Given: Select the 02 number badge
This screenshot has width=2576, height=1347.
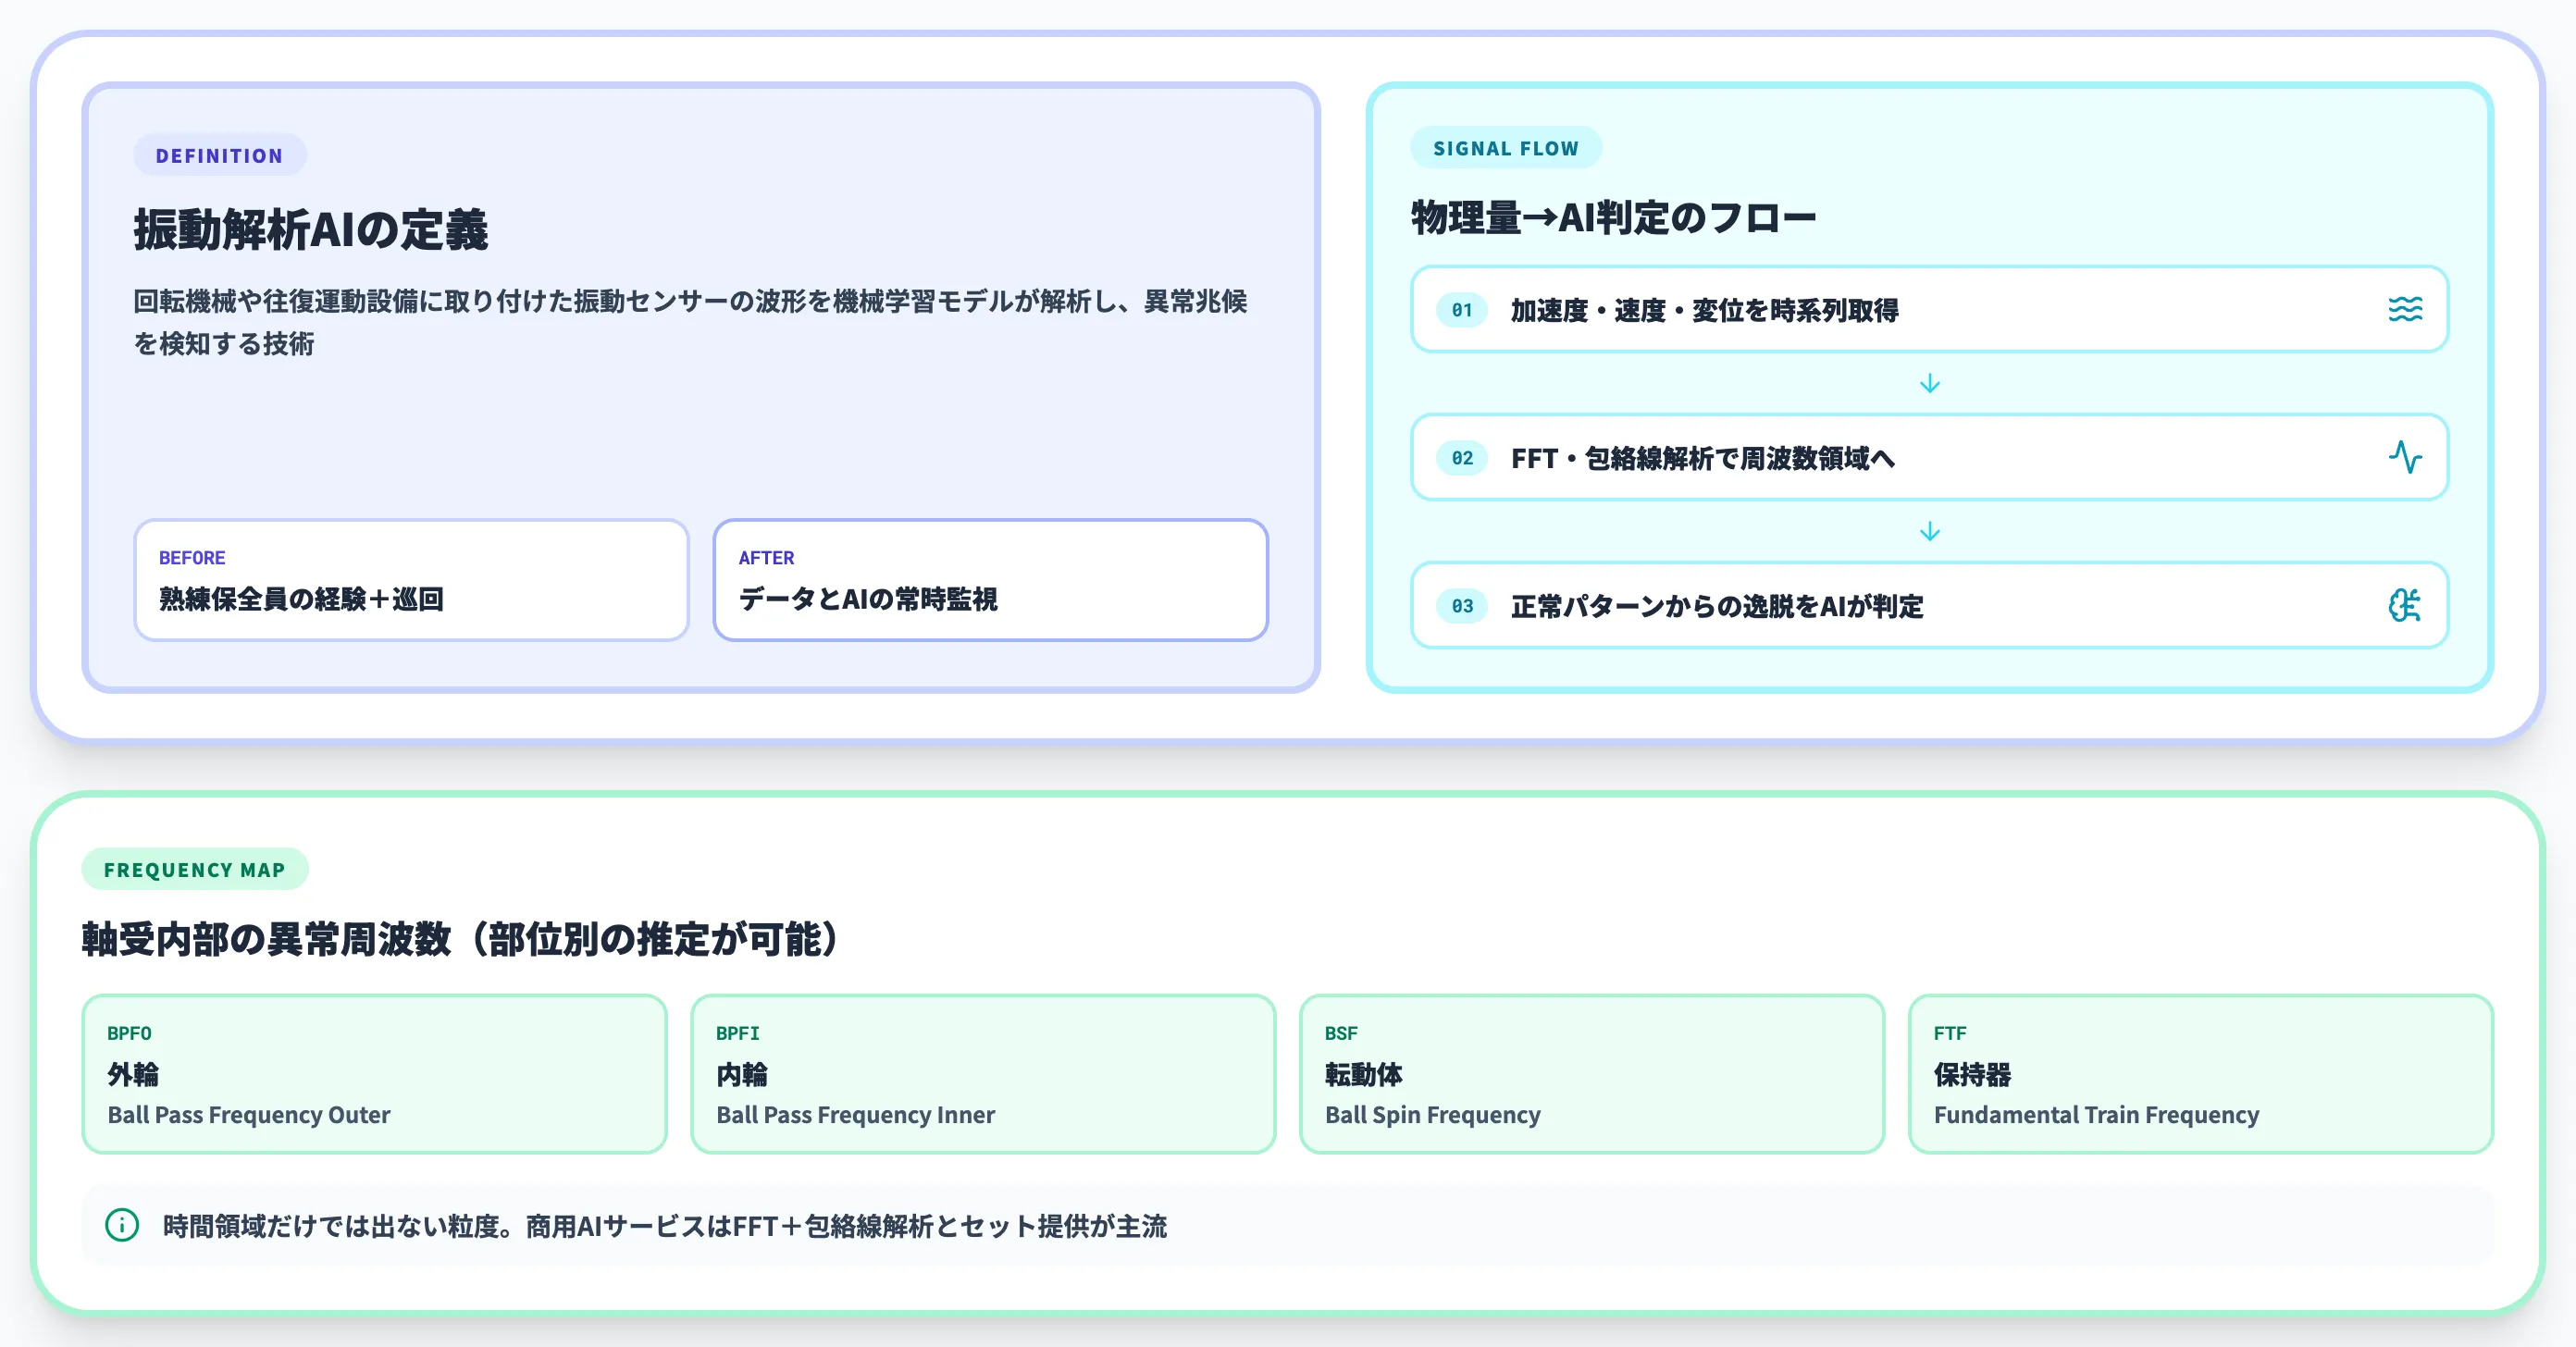Looking at the screenshot, I should point(1460,458).
